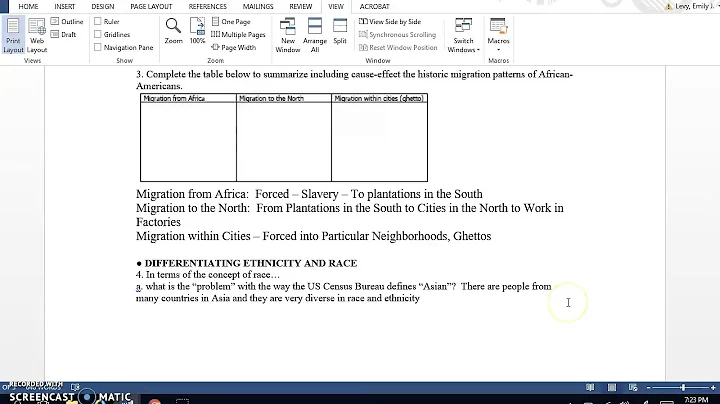Open the Zoom dialog magnifier

(x=174, y=31)
